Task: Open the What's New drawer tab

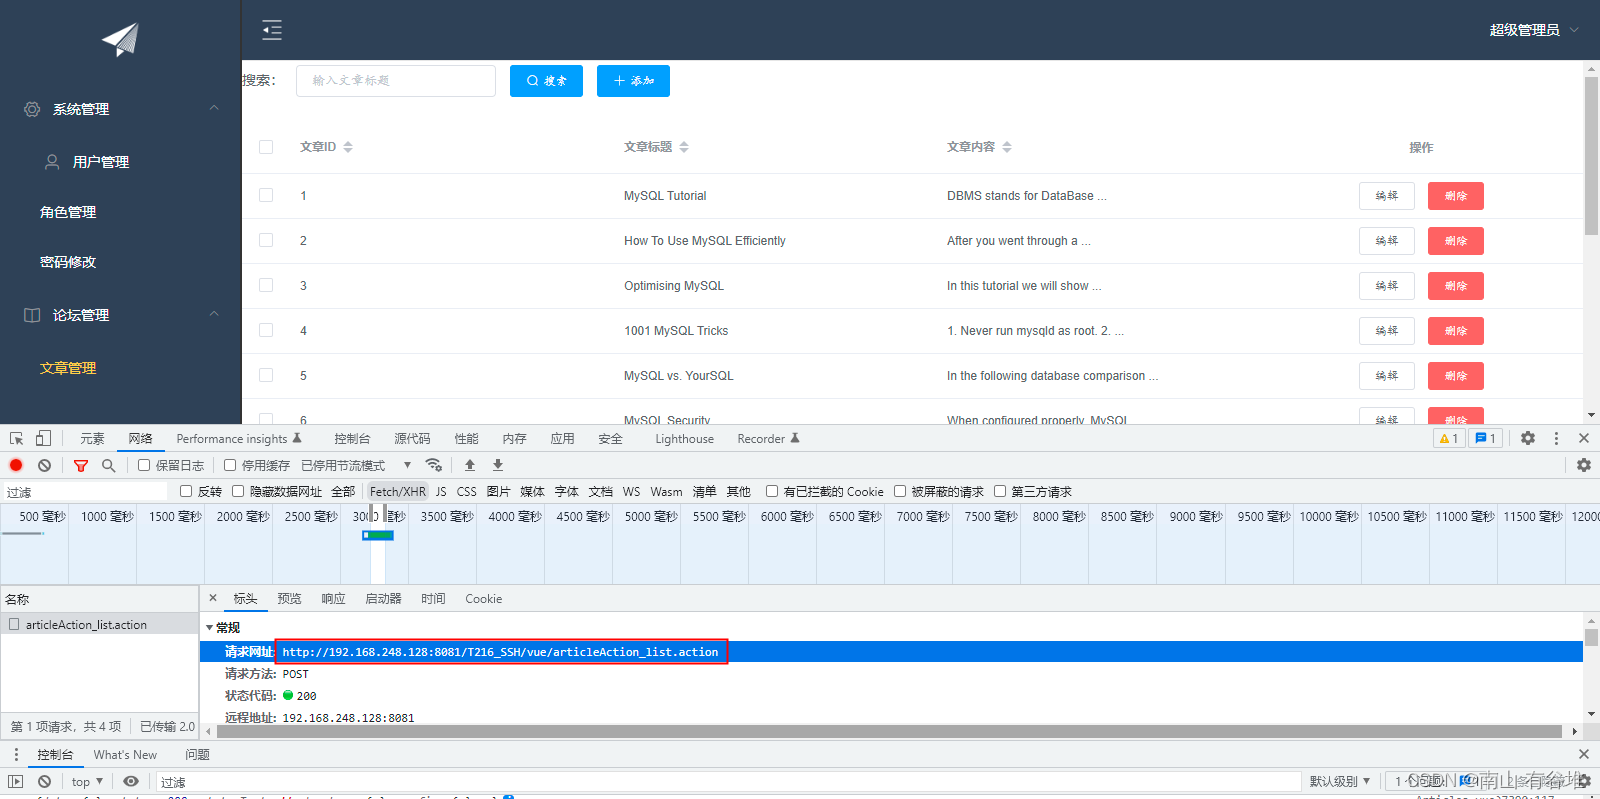Action: [x=125, y=754]
